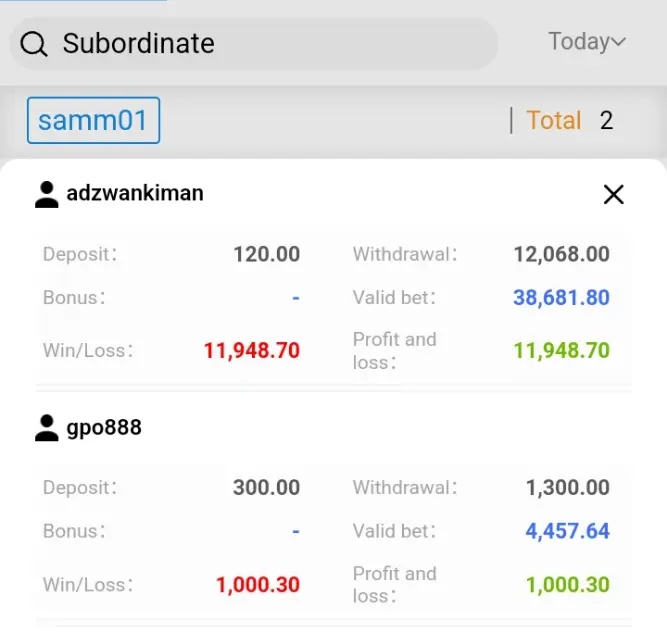Click adzwankiman's red Win/Loss value 11,948.70

point(252,351)
